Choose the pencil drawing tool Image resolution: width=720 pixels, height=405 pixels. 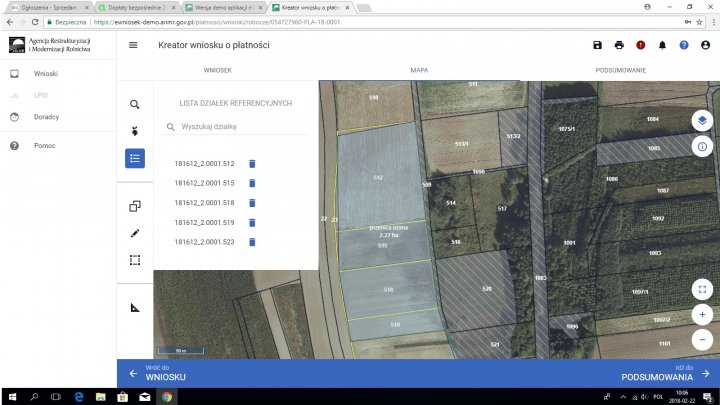pyautogui.click(x=135, y=233)
